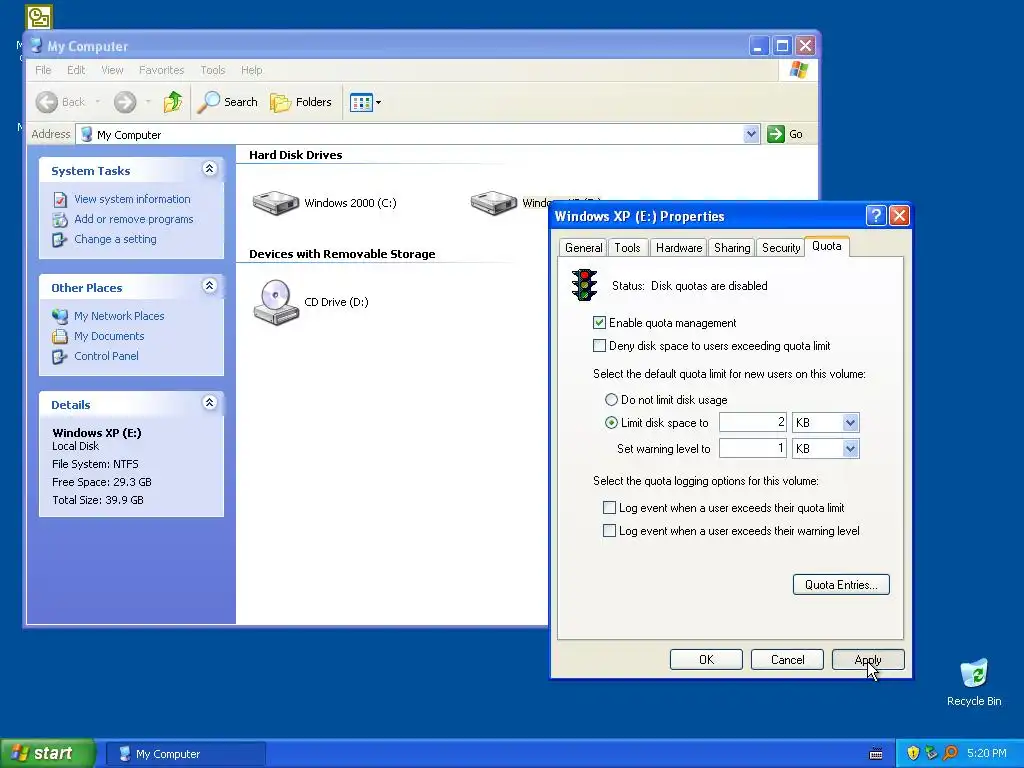Open My Network Places link
Screen dimensions: 1024x768
[x=119, y=316]
